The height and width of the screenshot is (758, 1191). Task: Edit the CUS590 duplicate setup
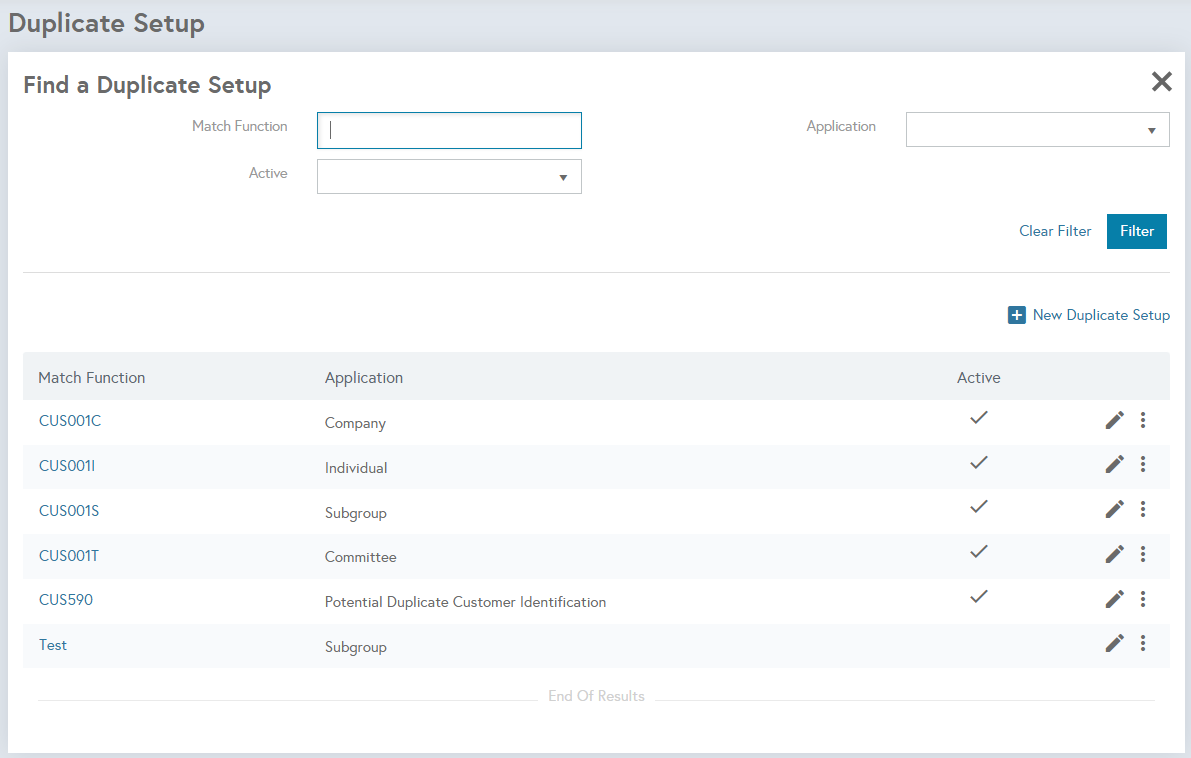click(1114, 599)
